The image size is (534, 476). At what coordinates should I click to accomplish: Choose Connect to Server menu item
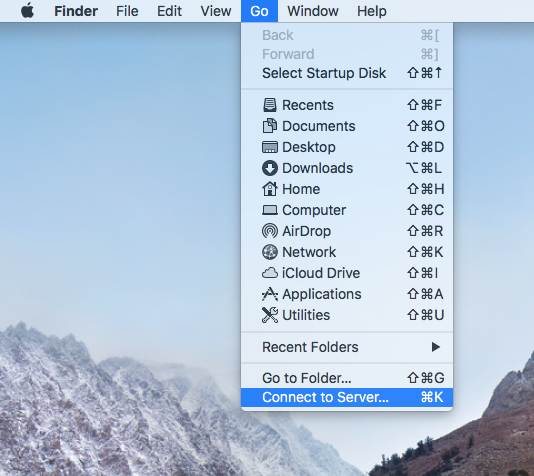[x=347, y=397]
